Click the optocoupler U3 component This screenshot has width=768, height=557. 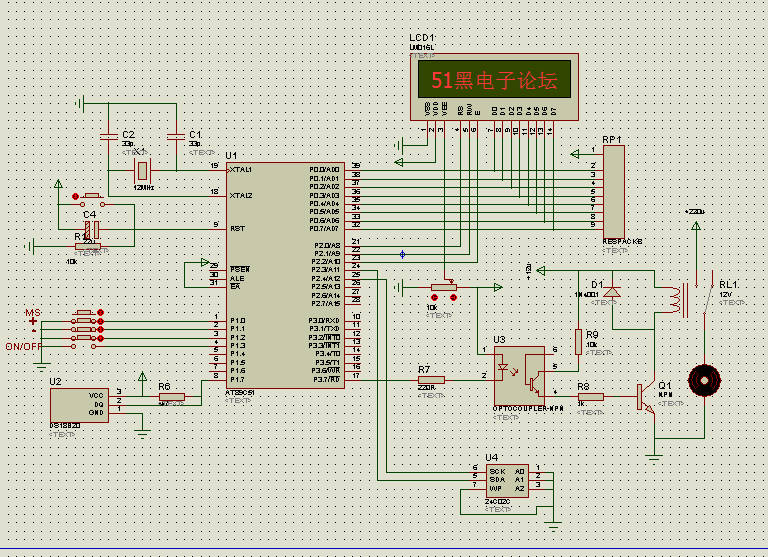[518, 375]
